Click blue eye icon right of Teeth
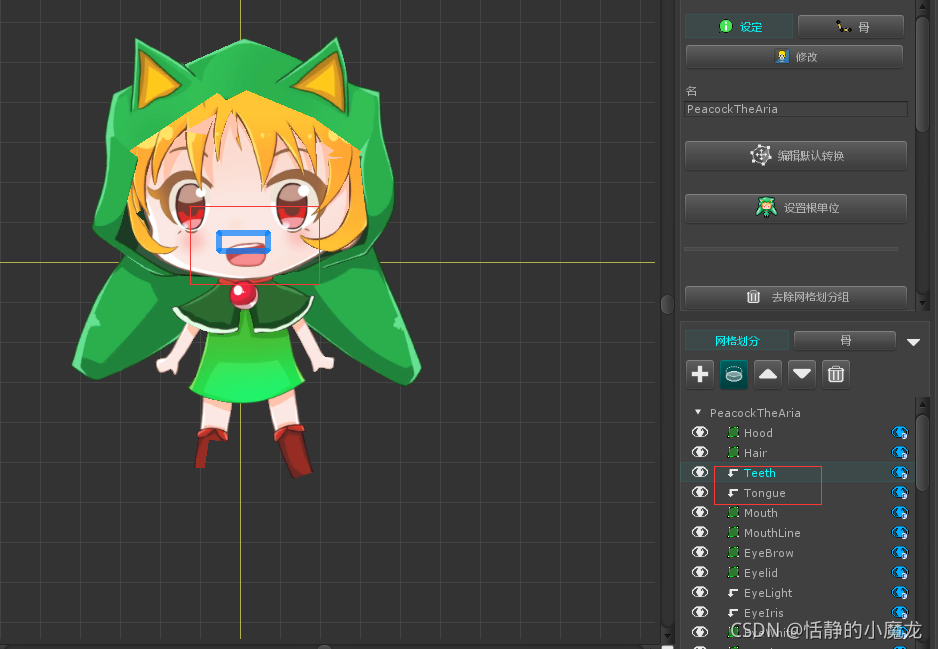The width and height of the screenshot is (938, 649). (900, 473)
